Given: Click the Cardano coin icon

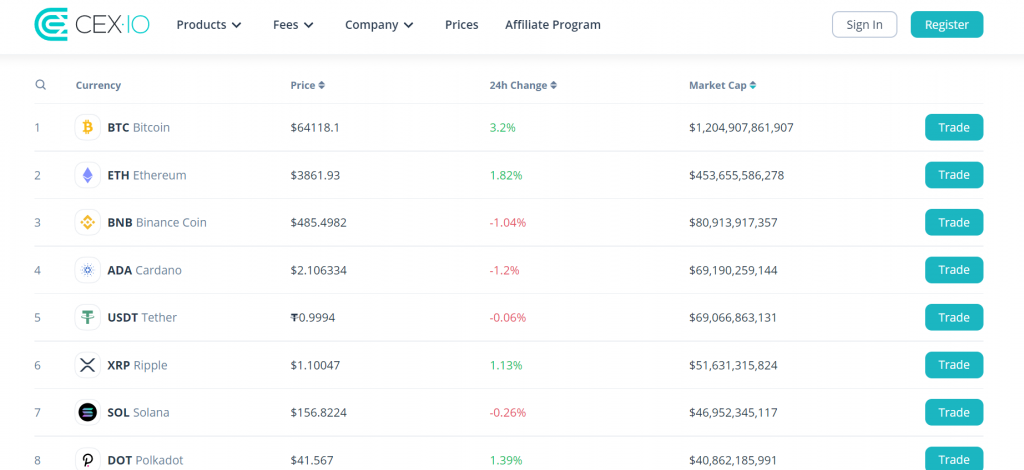Looking at the screenshot, I should point(88,270).
